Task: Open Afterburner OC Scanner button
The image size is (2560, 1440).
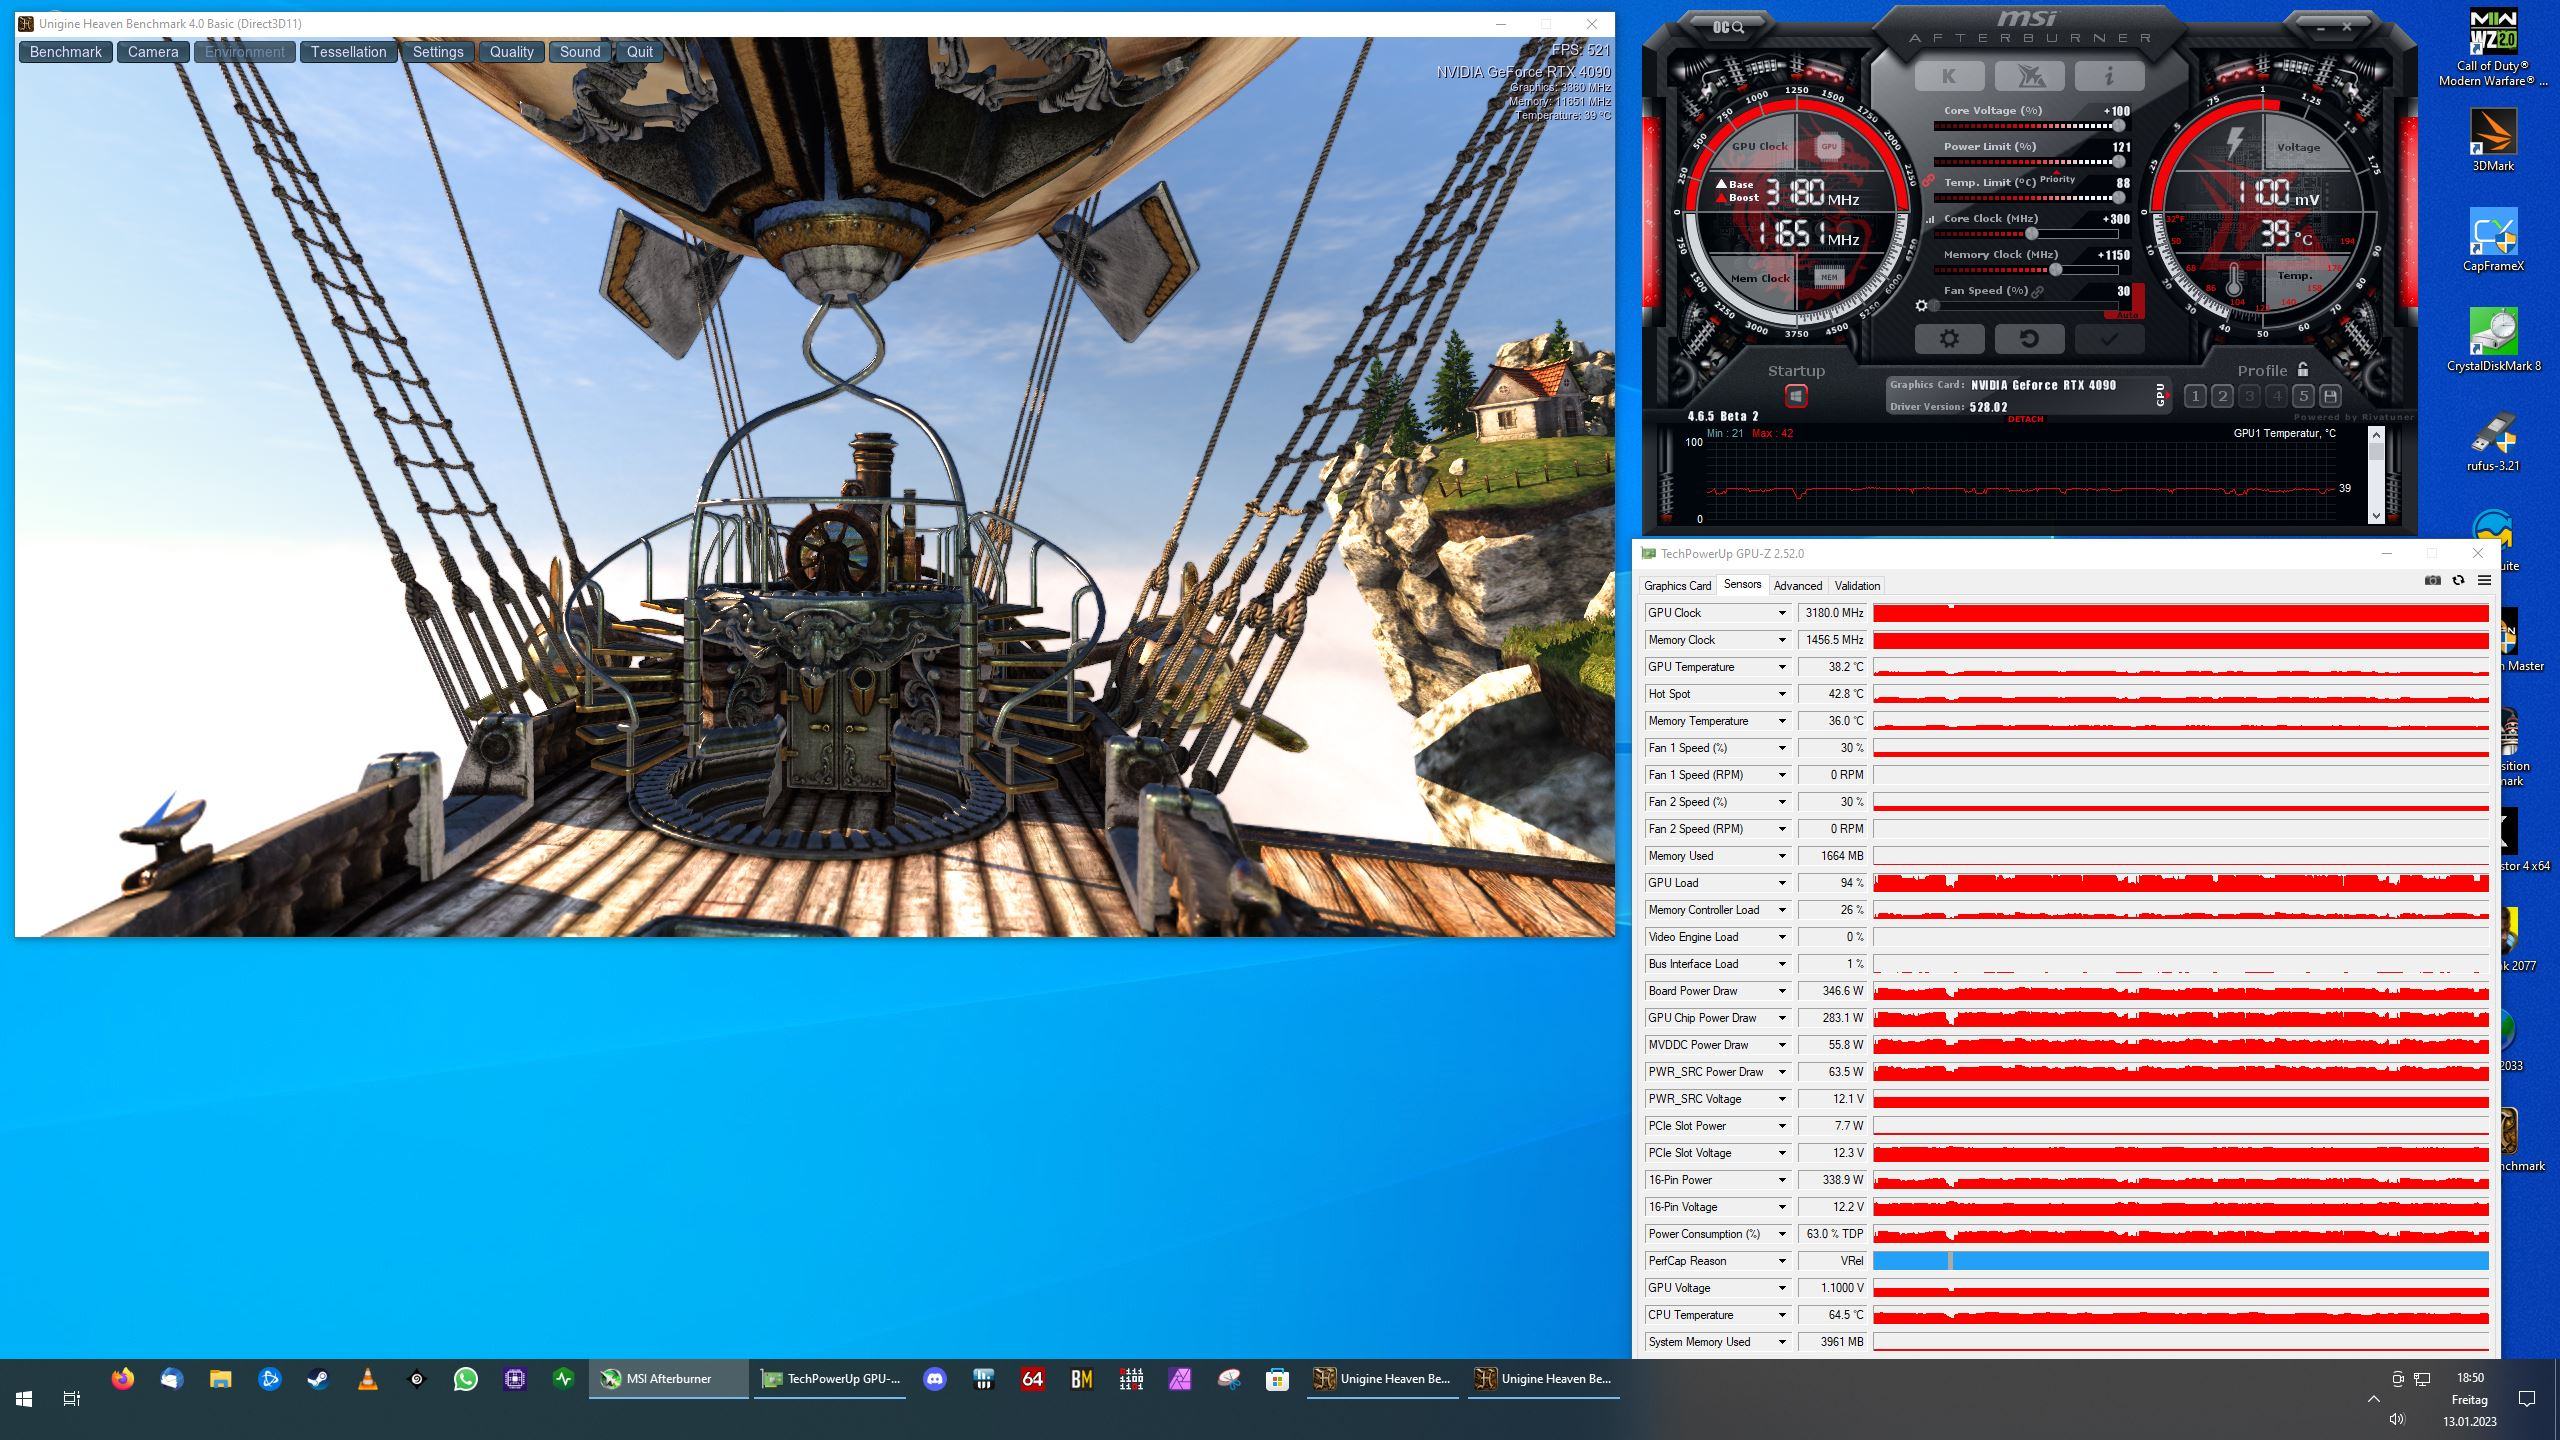Action: click(1727, 27)
